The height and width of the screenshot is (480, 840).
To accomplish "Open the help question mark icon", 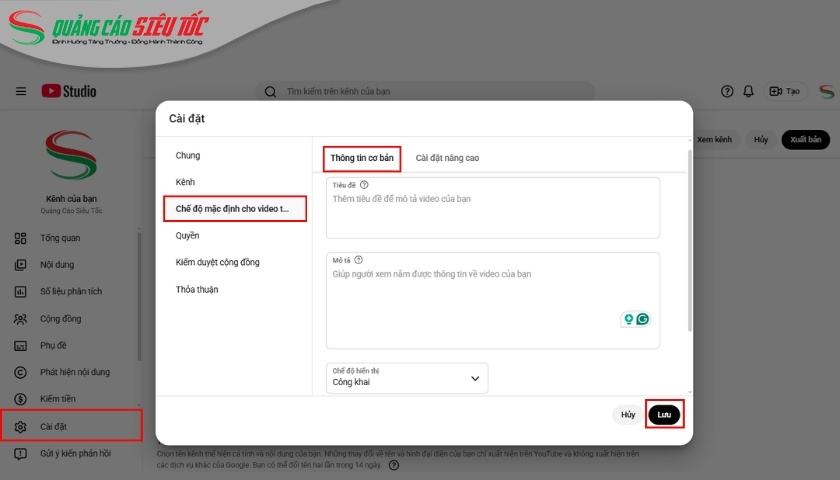I will click(727, 92).
